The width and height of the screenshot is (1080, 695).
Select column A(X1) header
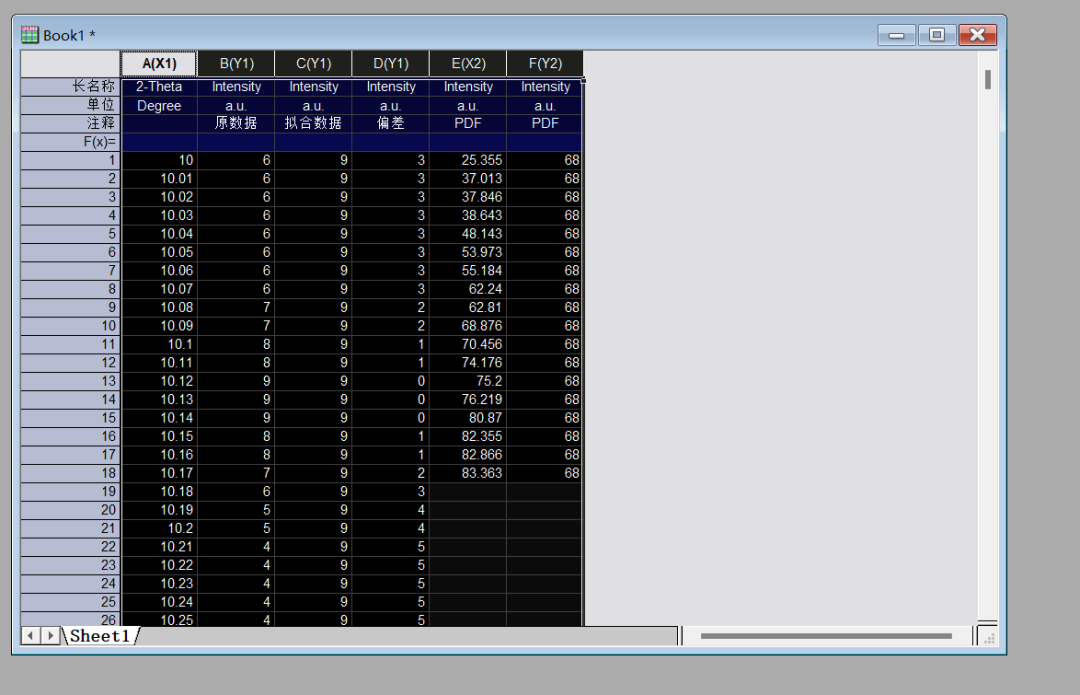[x=159, y=64]
